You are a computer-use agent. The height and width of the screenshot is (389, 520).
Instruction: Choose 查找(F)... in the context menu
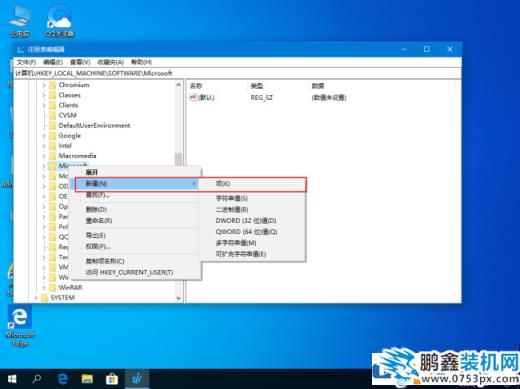pos(98,195)
